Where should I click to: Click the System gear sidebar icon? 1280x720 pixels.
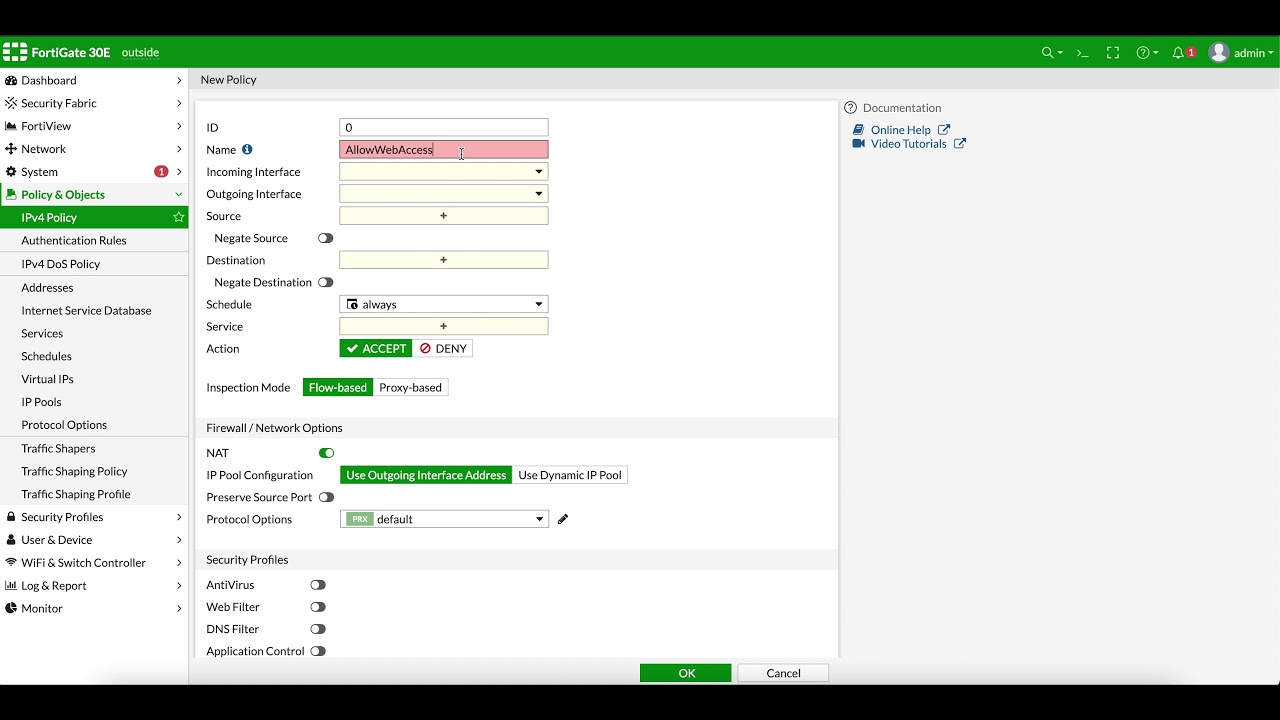pyautogui.click(x=11, y=172)
